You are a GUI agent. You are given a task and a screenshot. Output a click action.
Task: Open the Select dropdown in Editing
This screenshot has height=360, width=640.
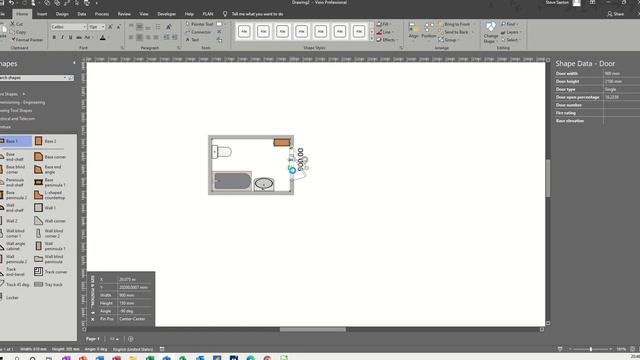511,40
